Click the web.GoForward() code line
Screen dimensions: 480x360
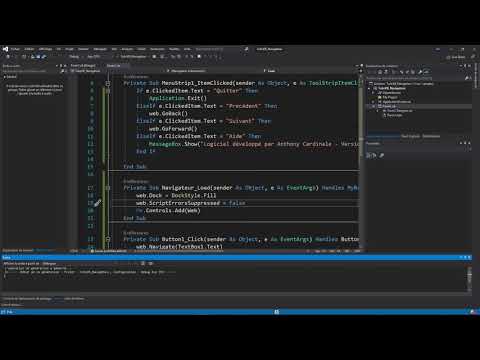click(173, 129)
